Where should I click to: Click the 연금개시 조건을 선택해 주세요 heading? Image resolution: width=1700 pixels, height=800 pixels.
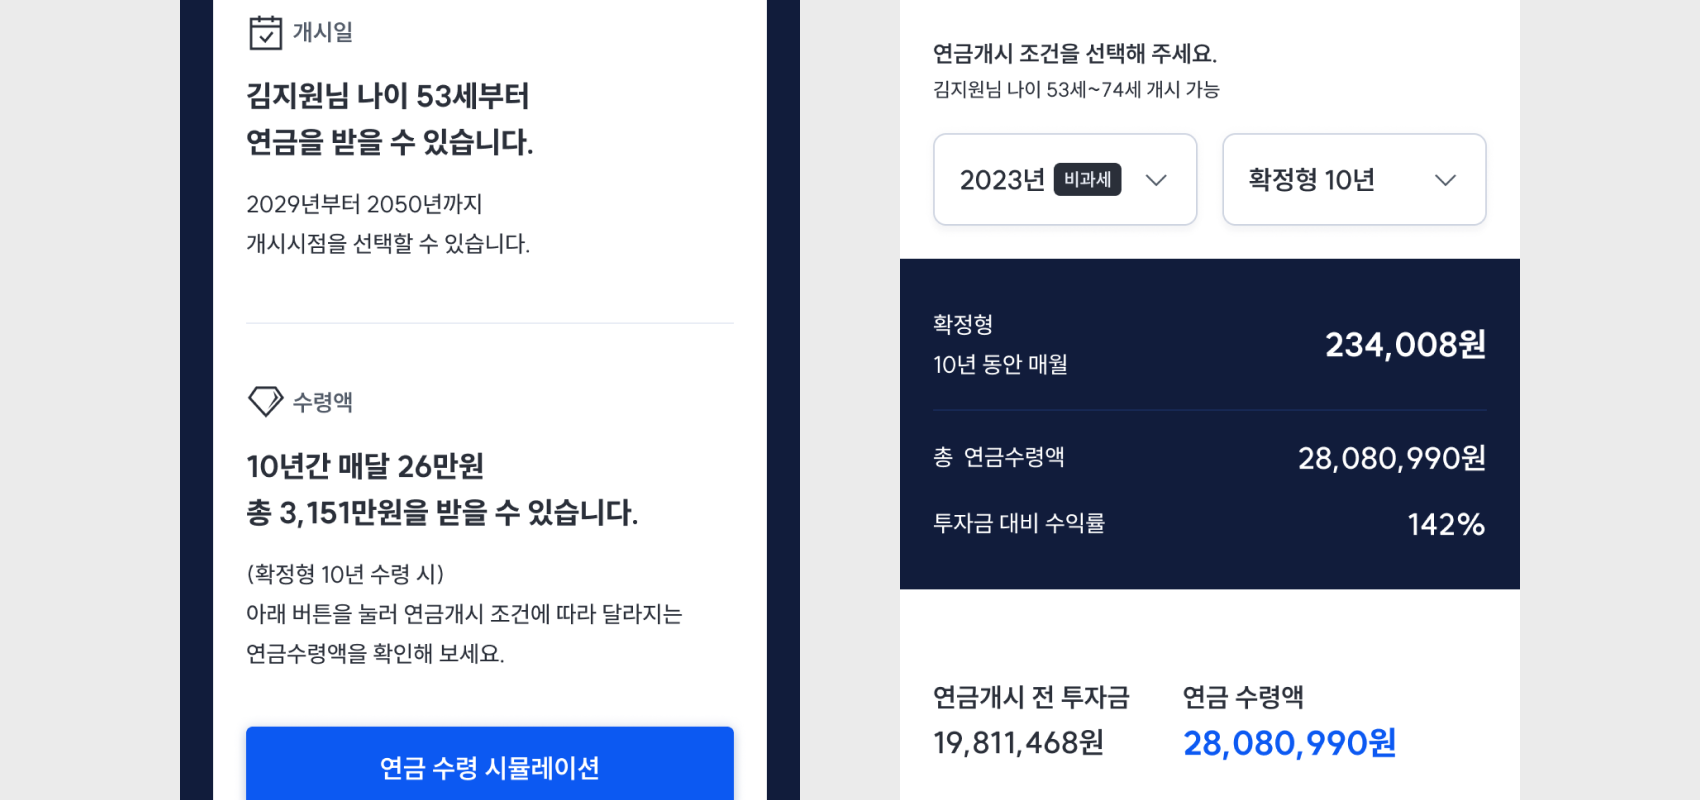[1075, 53]
